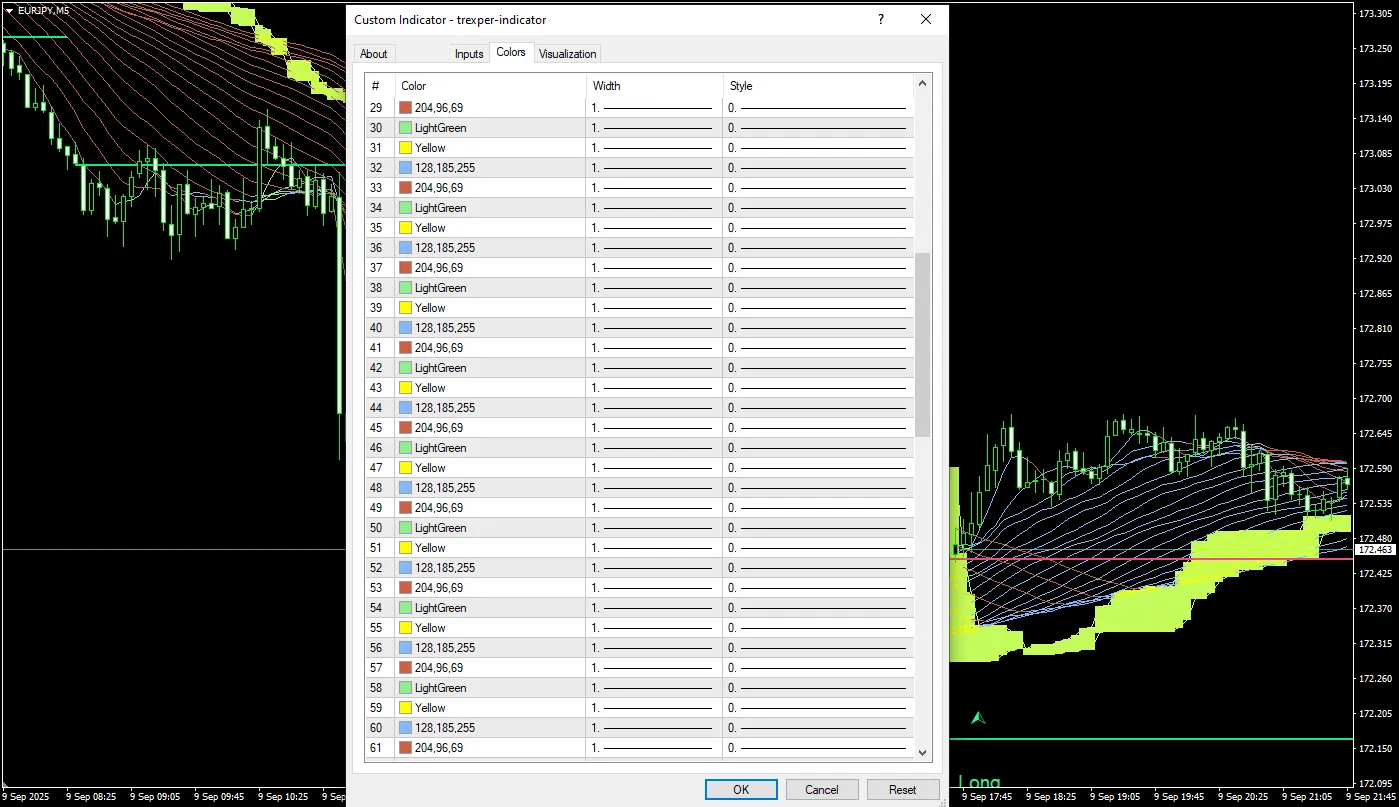Screen dimensions: 1399x807
Task: Click the vertical scrollbar thumb in color list
Action: (x=922, y=344)
